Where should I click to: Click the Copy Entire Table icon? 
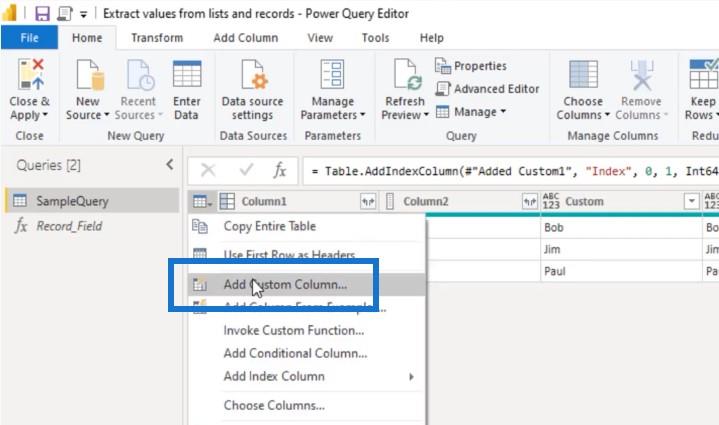click(x=200, y=226)
